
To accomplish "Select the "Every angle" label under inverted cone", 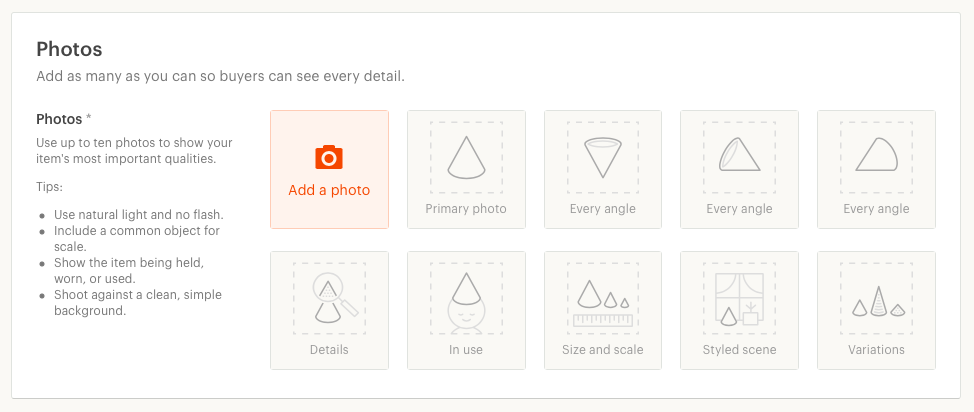I will coord(603,209).
